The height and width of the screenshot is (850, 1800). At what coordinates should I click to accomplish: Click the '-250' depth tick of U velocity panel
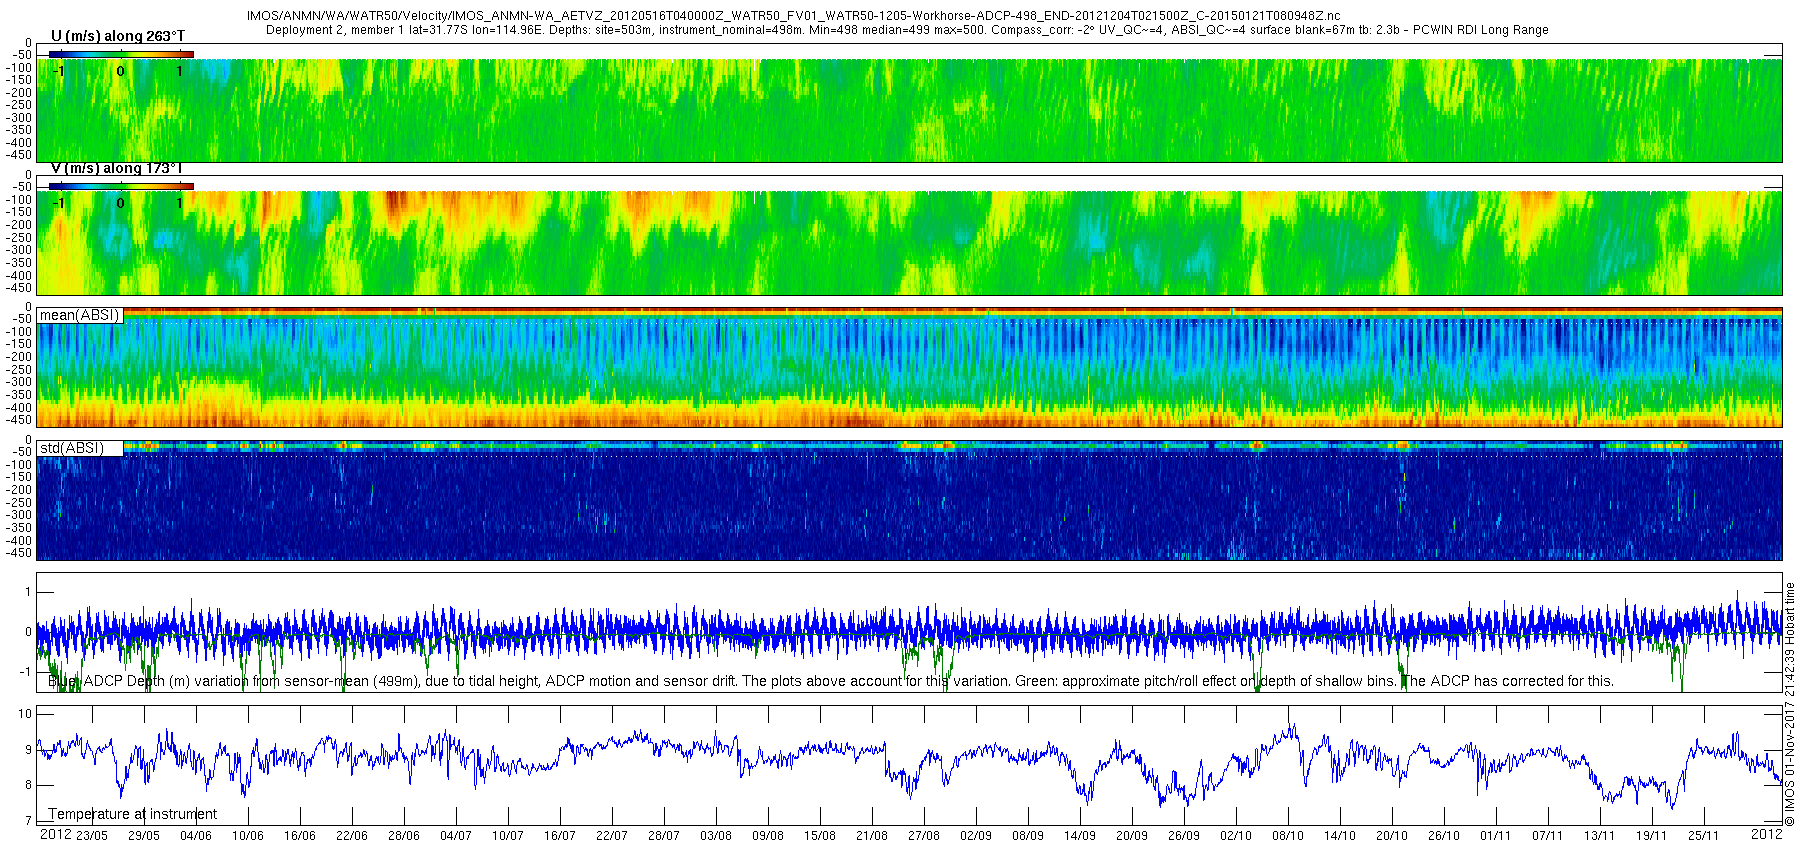[x=20, y=105]
